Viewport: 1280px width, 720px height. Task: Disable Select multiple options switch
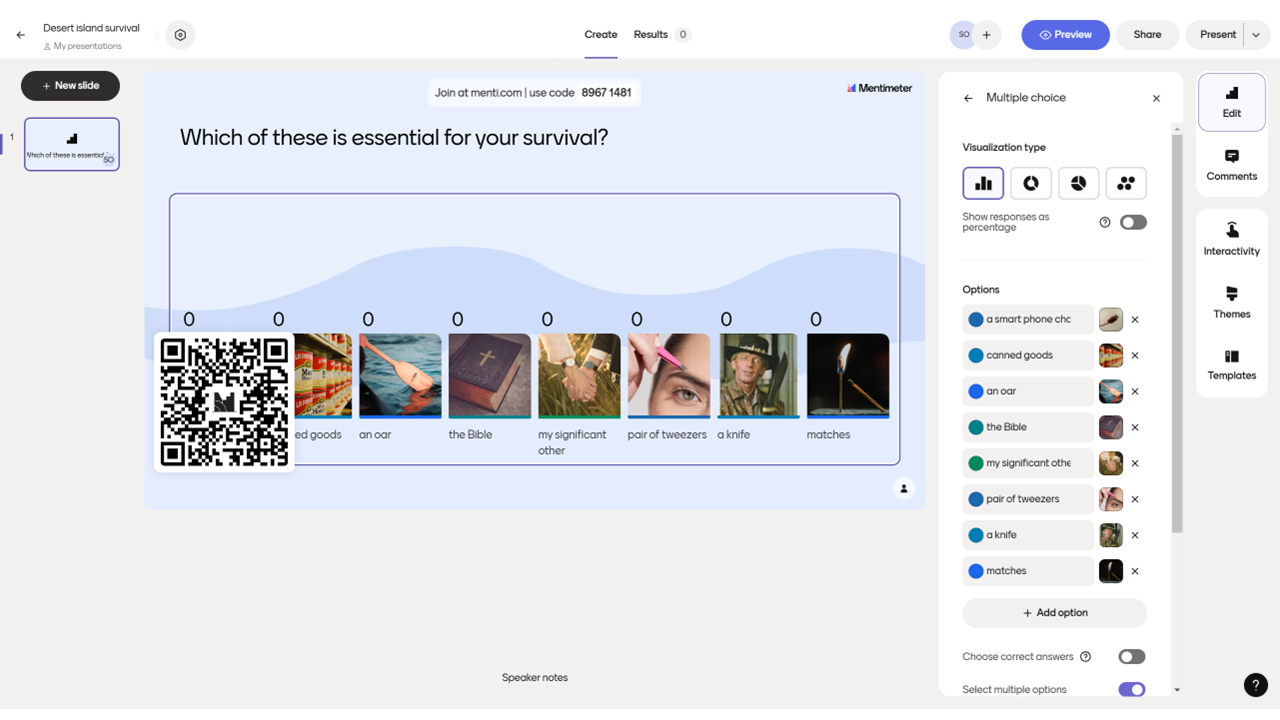click(1131, 690)
